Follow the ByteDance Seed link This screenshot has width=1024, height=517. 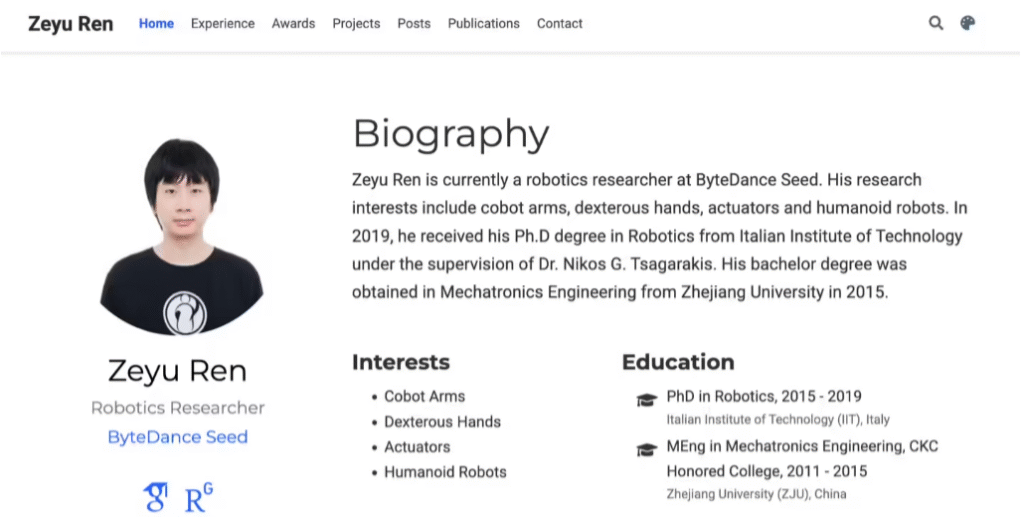coord(177,437)
